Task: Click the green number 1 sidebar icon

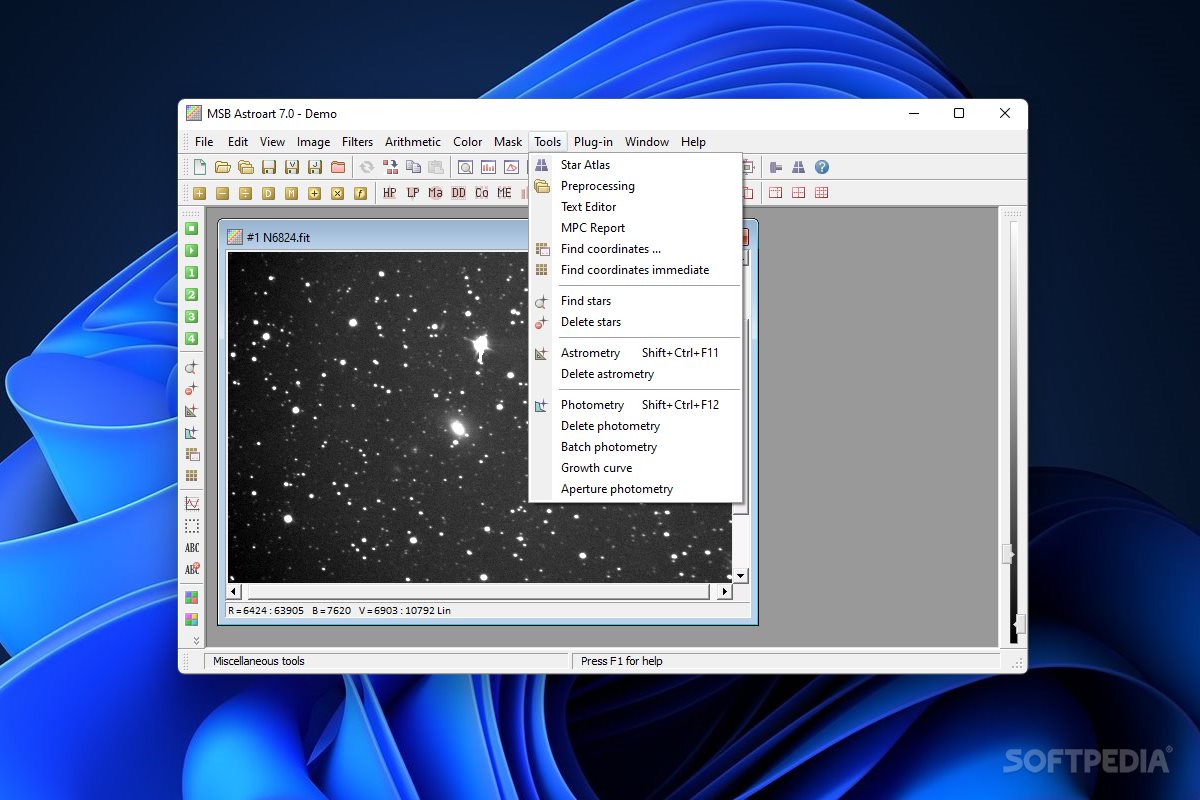Action: pos(191,272)
